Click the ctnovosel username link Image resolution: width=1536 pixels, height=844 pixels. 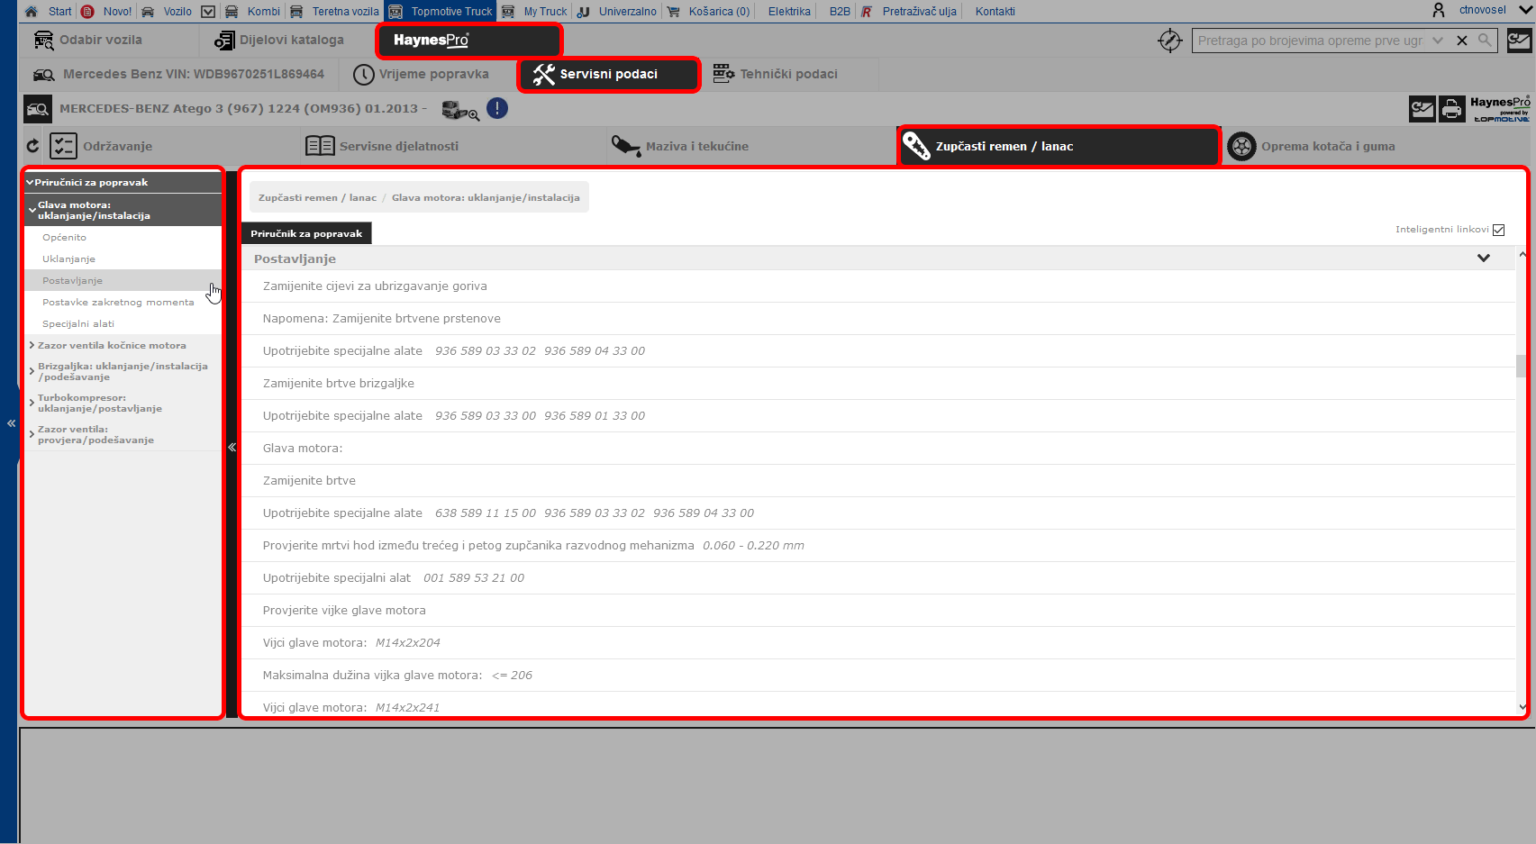click(1482, 10)
